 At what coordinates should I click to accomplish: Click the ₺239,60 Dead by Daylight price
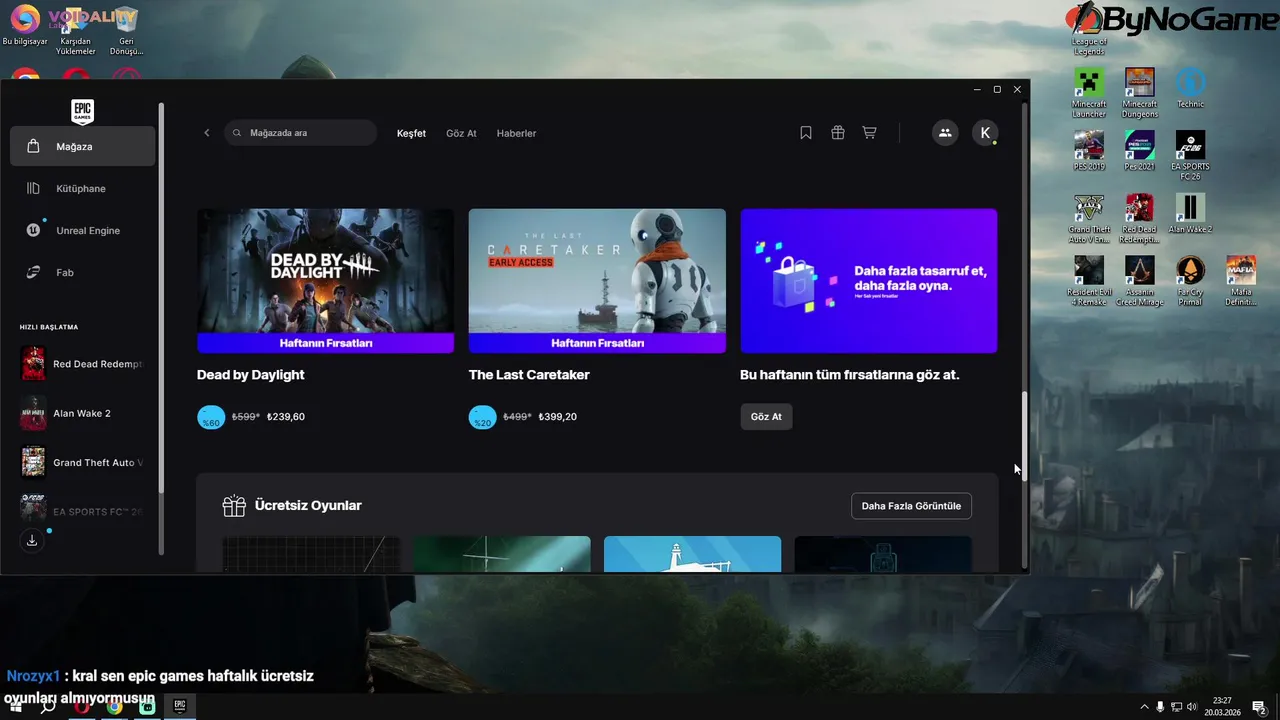tap(286, 417)
